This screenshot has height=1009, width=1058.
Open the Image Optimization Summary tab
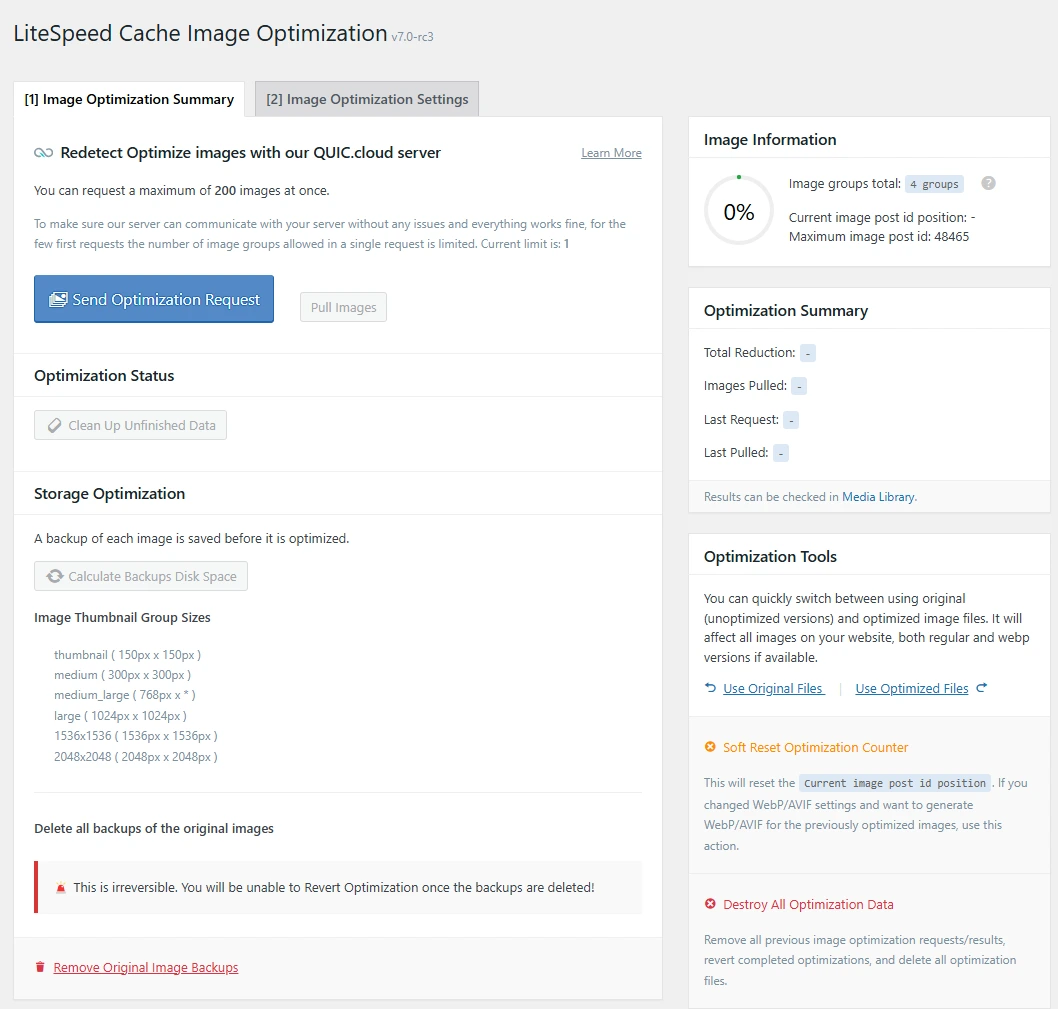point(129,99)
